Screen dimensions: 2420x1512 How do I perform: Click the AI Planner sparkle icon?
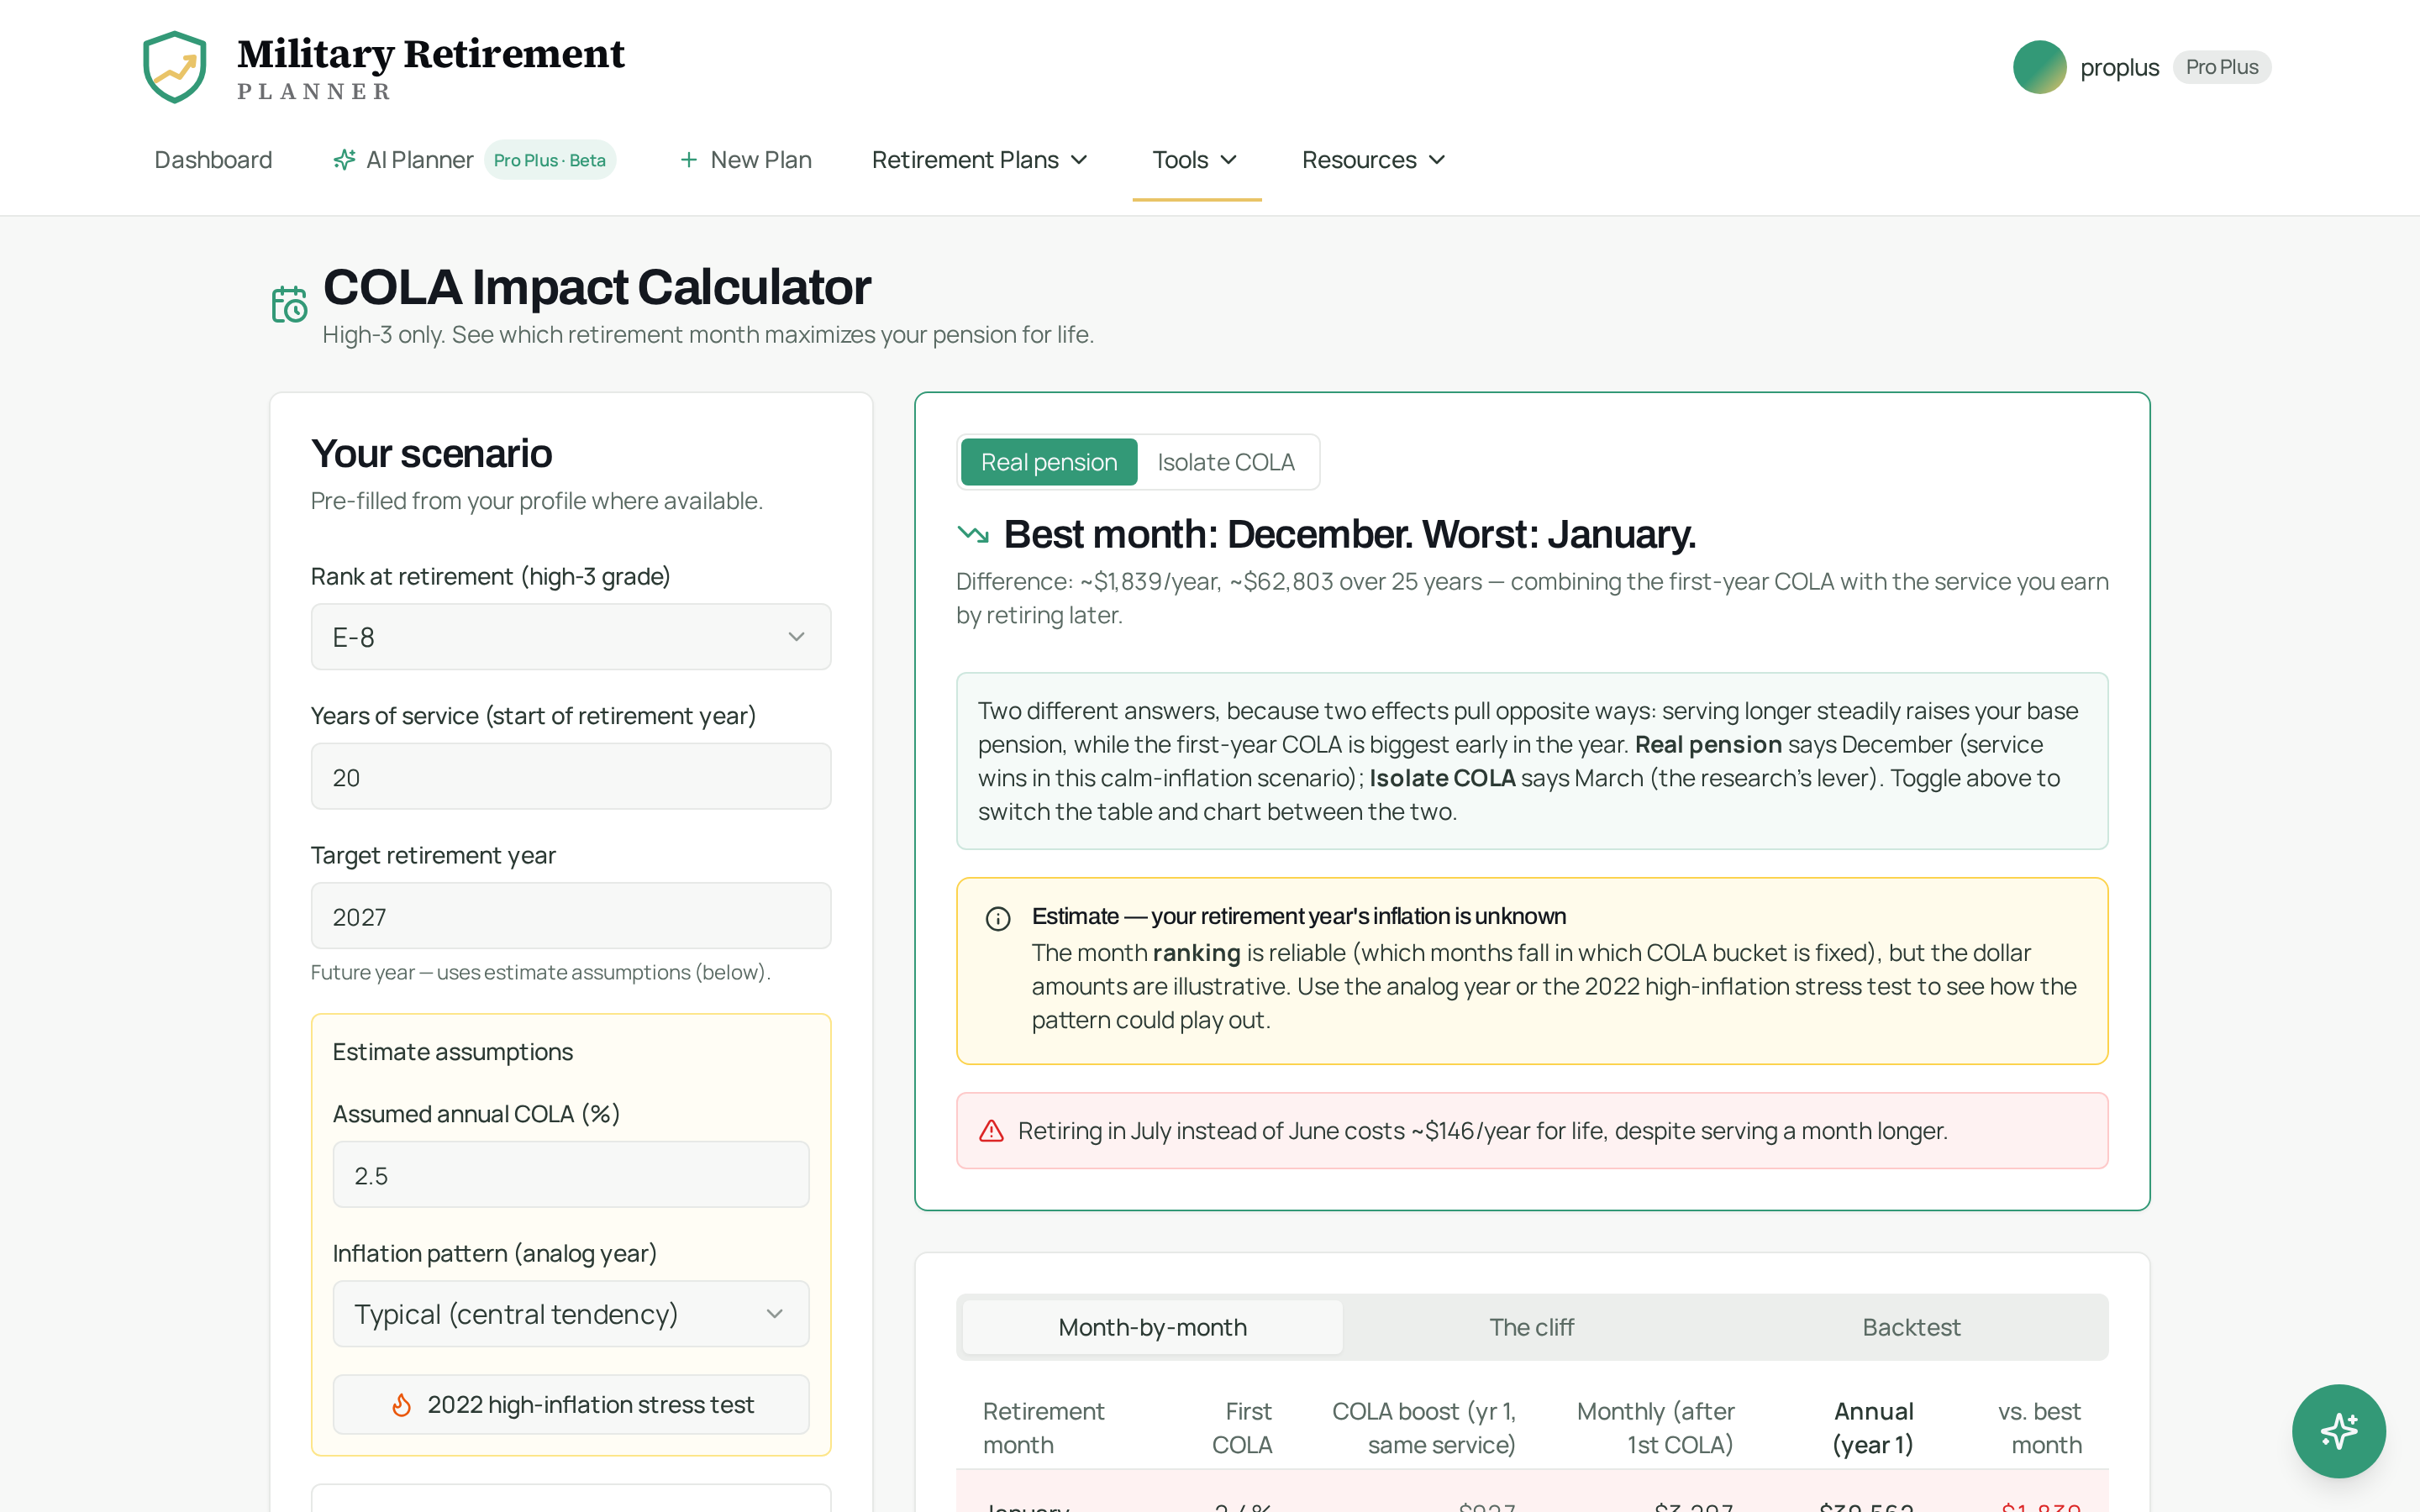tap(344, 160)
